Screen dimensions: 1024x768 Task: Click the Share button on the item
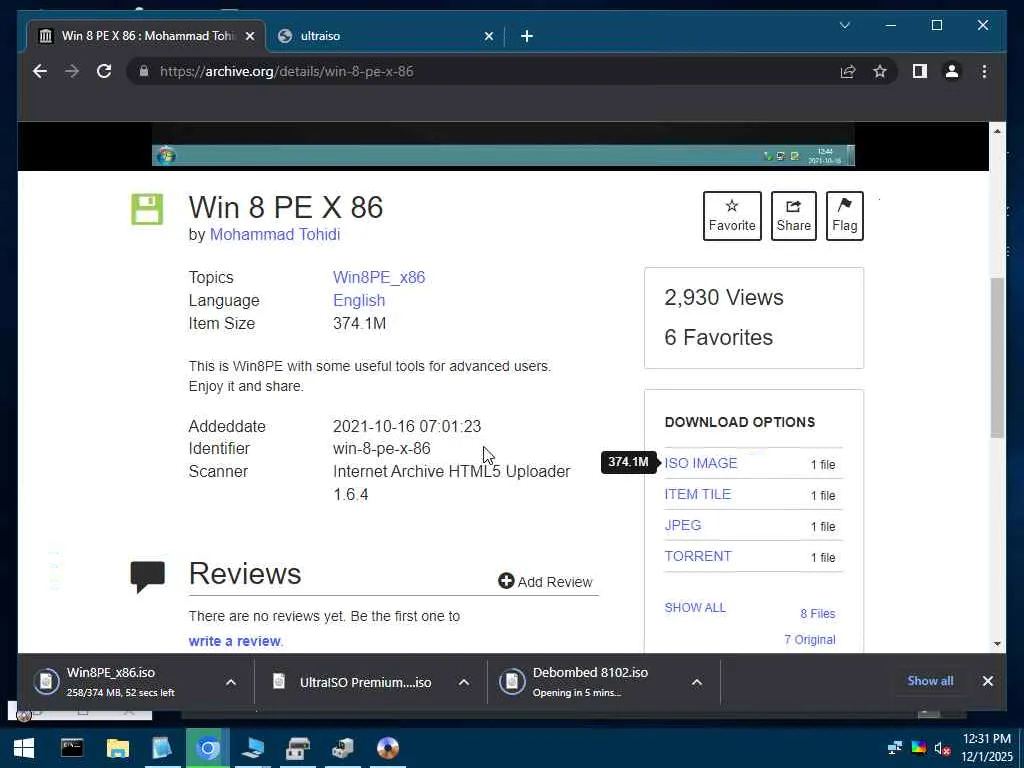pyautogui.click(x=793, y=216)
